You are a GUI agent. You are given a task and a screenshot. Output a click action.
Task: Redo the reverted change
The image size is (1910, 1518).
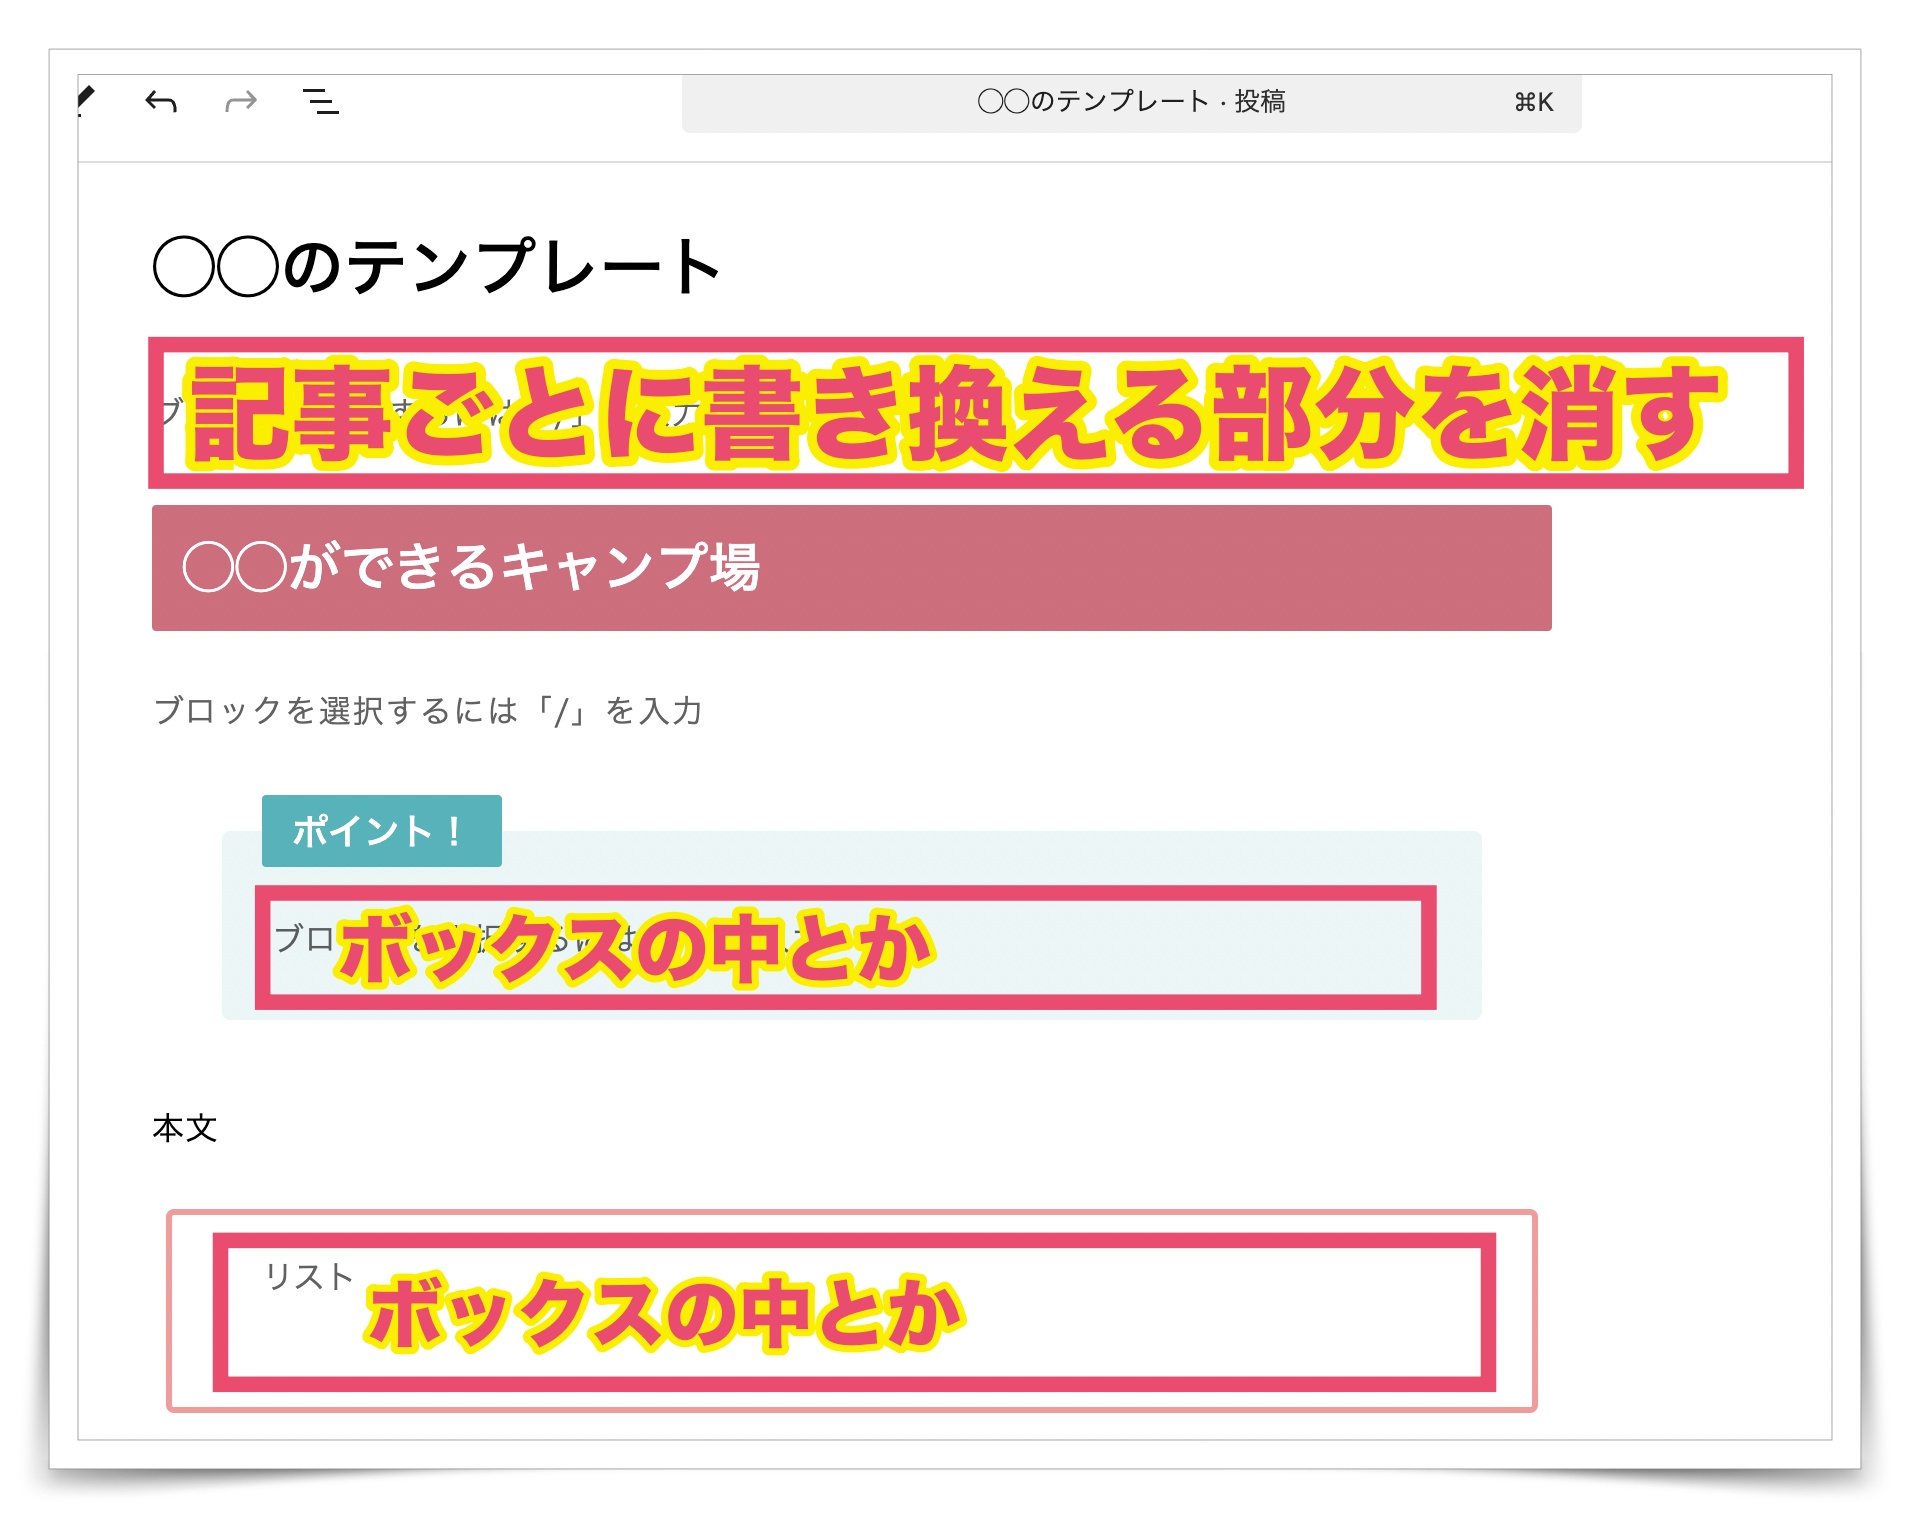[x=241, y=101]
